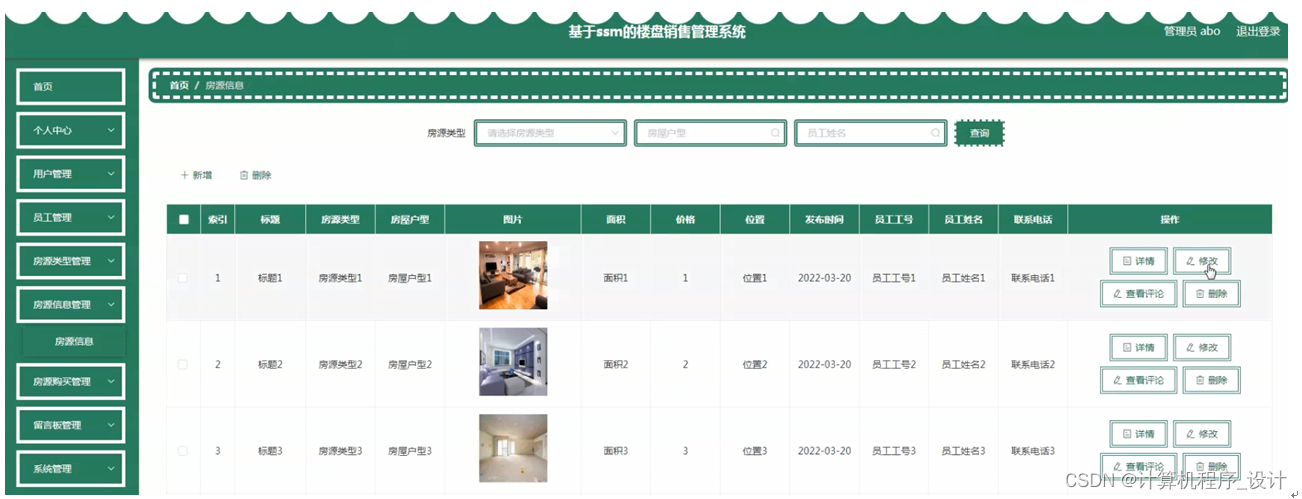Click the 查看评论 icon in row 标题1
Screen dimensions: 1302x499
click(1116, 294)
